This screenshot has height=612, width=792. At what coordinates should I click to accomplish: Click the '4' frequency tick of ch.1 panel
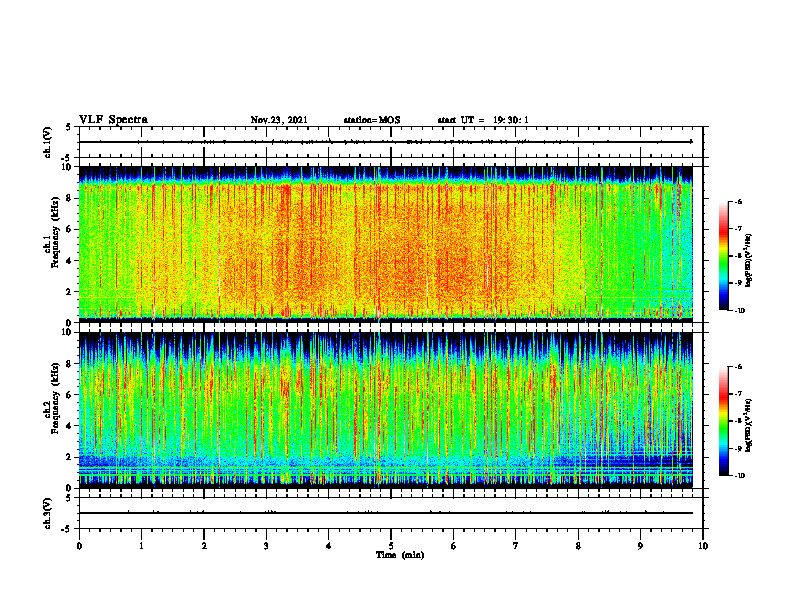click(70, 261)
